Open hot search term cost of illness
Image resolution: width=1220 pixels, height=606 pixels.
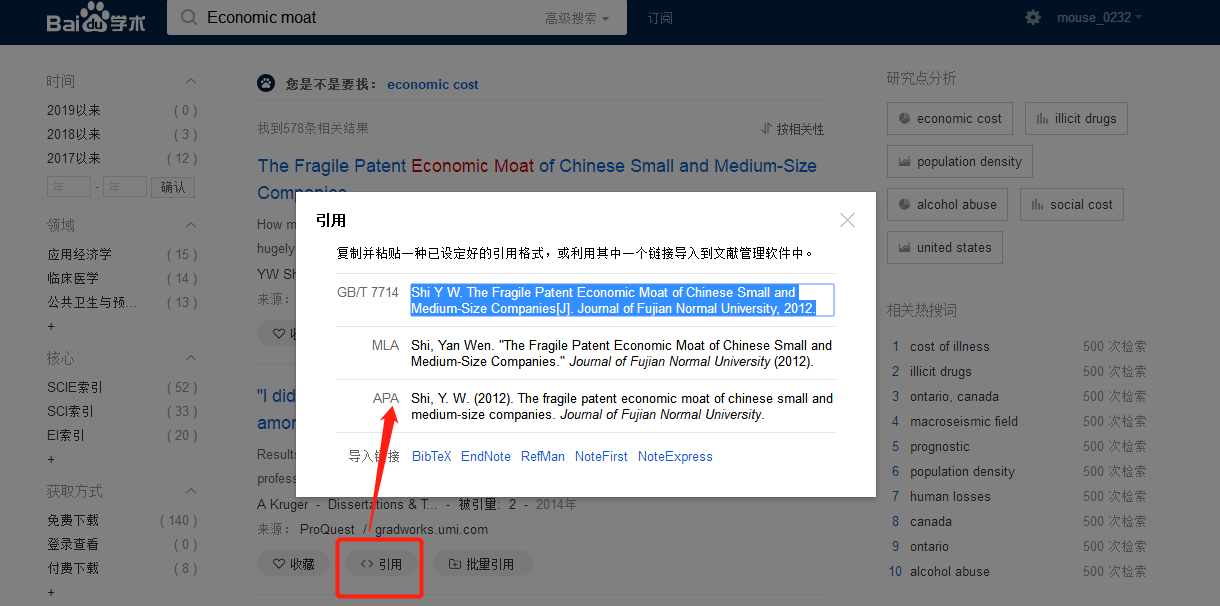click(x=950, y=346)
